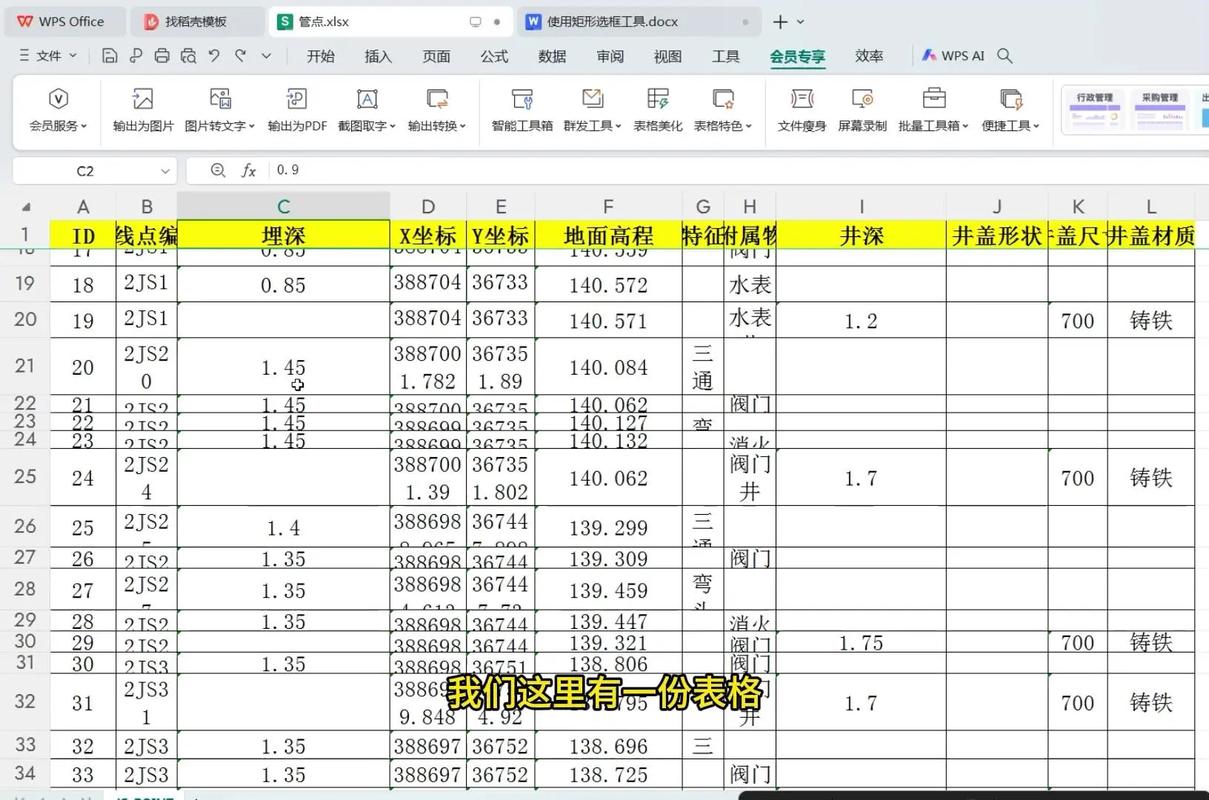Viewport: 1209px width, 800px height.
Task: Run 文件瘦身 to slim the file
Action: click(x=801, y=109)
